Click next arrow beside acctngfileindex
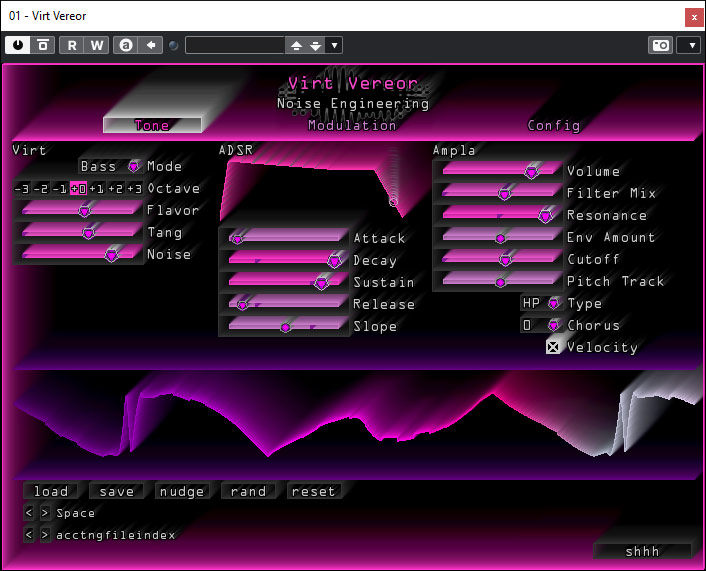706x571 pixels. tap(45, 535)
